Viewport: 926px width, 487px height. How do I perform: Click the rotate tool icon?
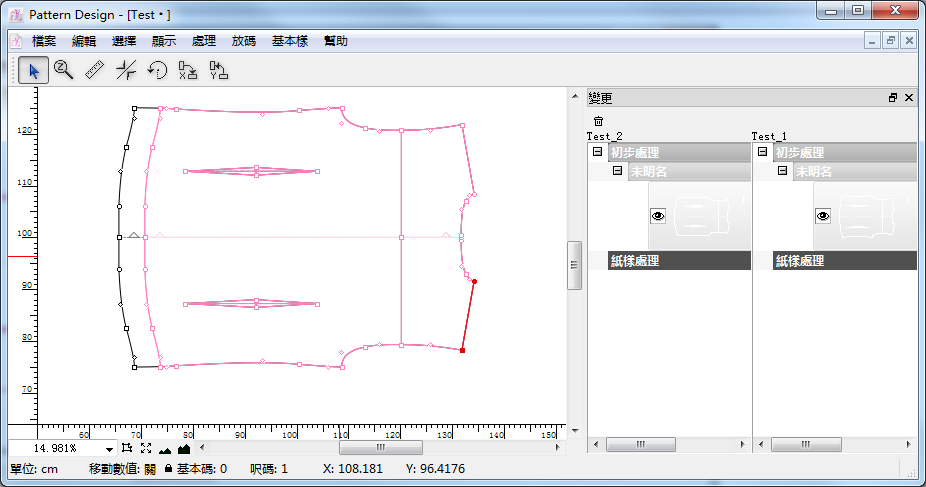pyautogui.click(x=157, y=70)
